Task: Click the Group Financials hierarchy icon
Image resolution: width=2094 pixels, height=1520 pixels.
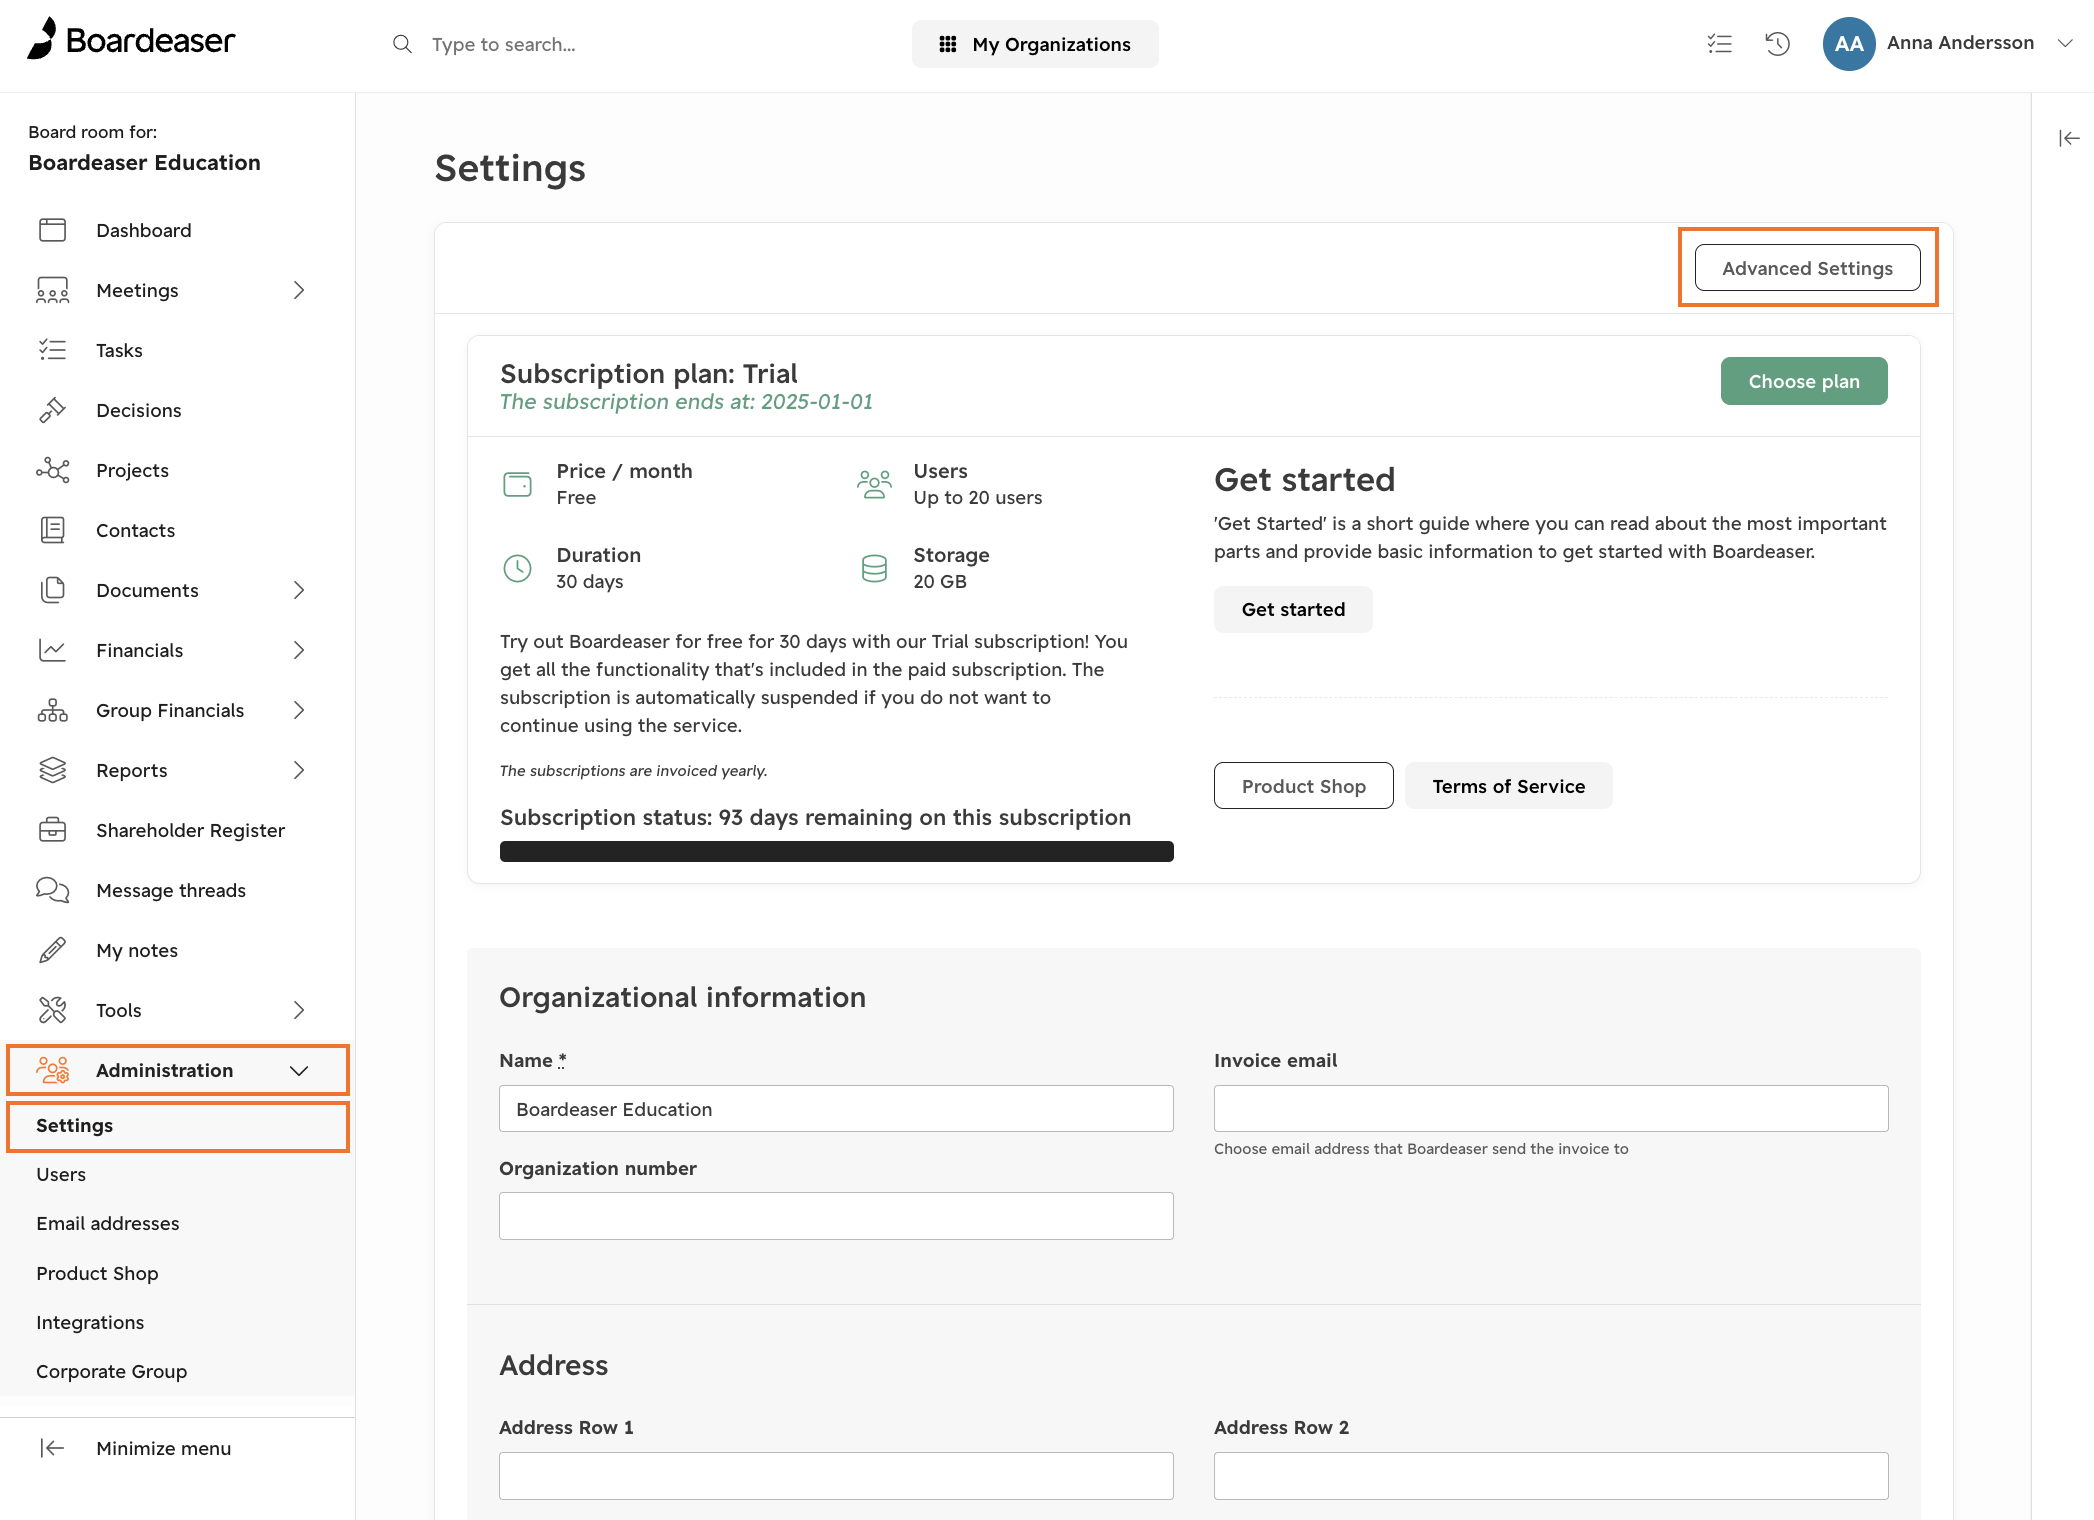Action: click(x=52, y=710)
